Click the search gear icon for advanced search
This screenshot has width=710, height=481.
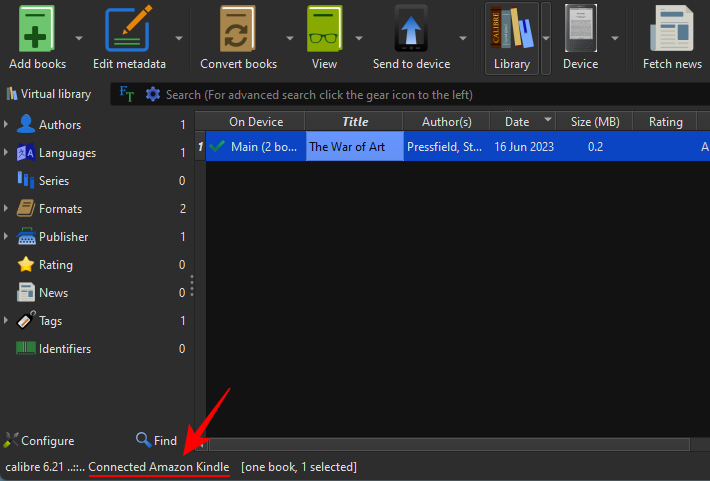153,94
